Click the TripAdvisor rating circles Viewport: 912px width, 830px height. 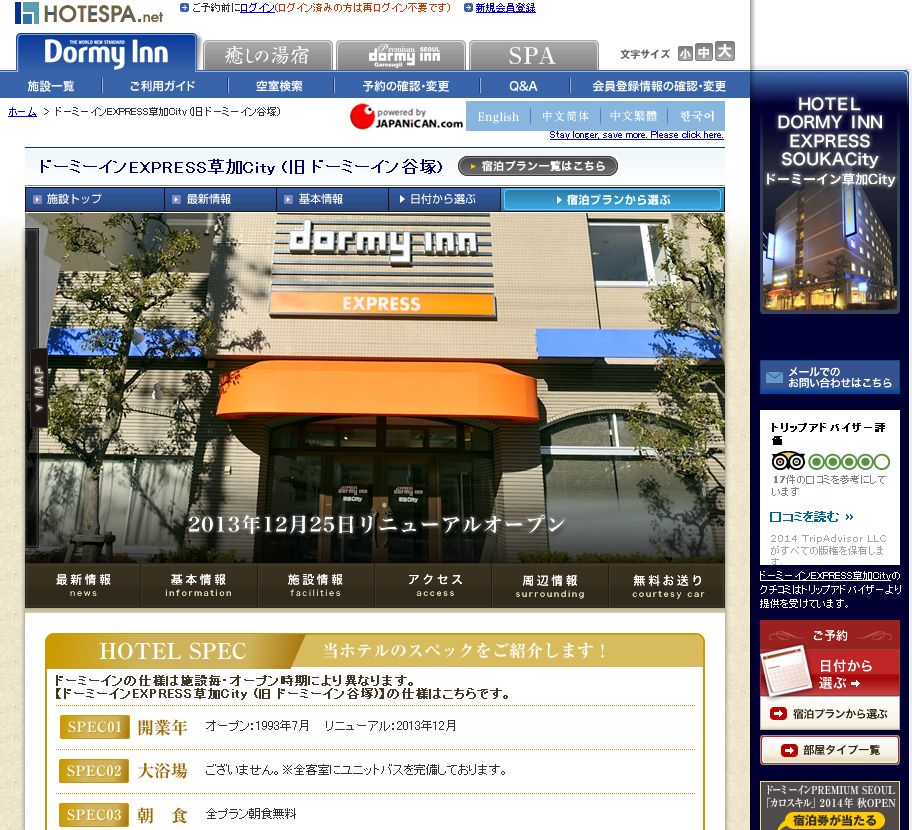(x=849, y=462)
